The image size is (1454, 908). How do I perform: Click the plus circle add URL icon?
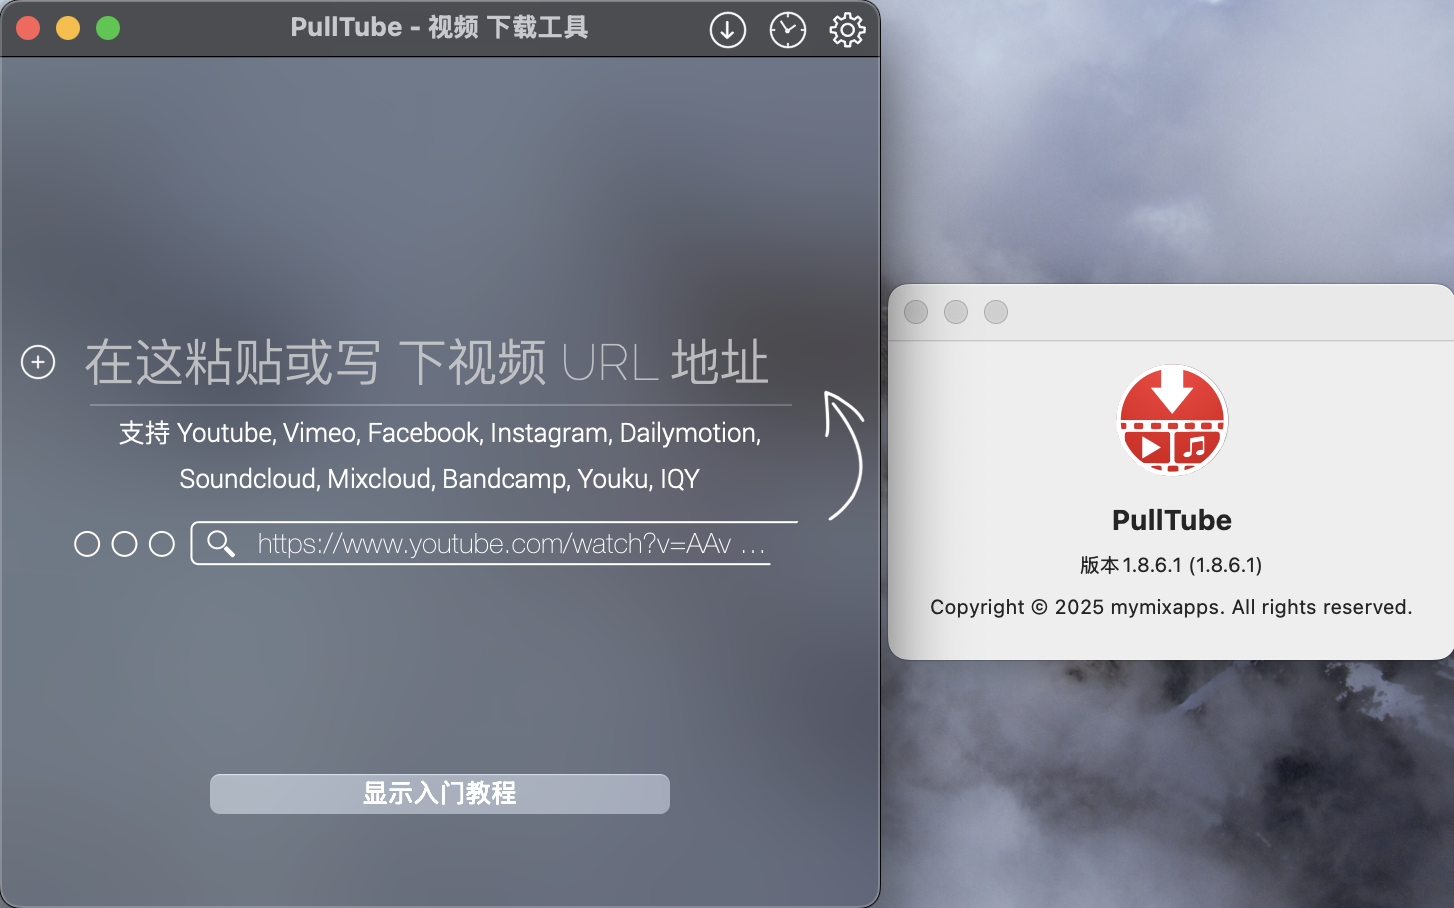[x=38, y=362]
